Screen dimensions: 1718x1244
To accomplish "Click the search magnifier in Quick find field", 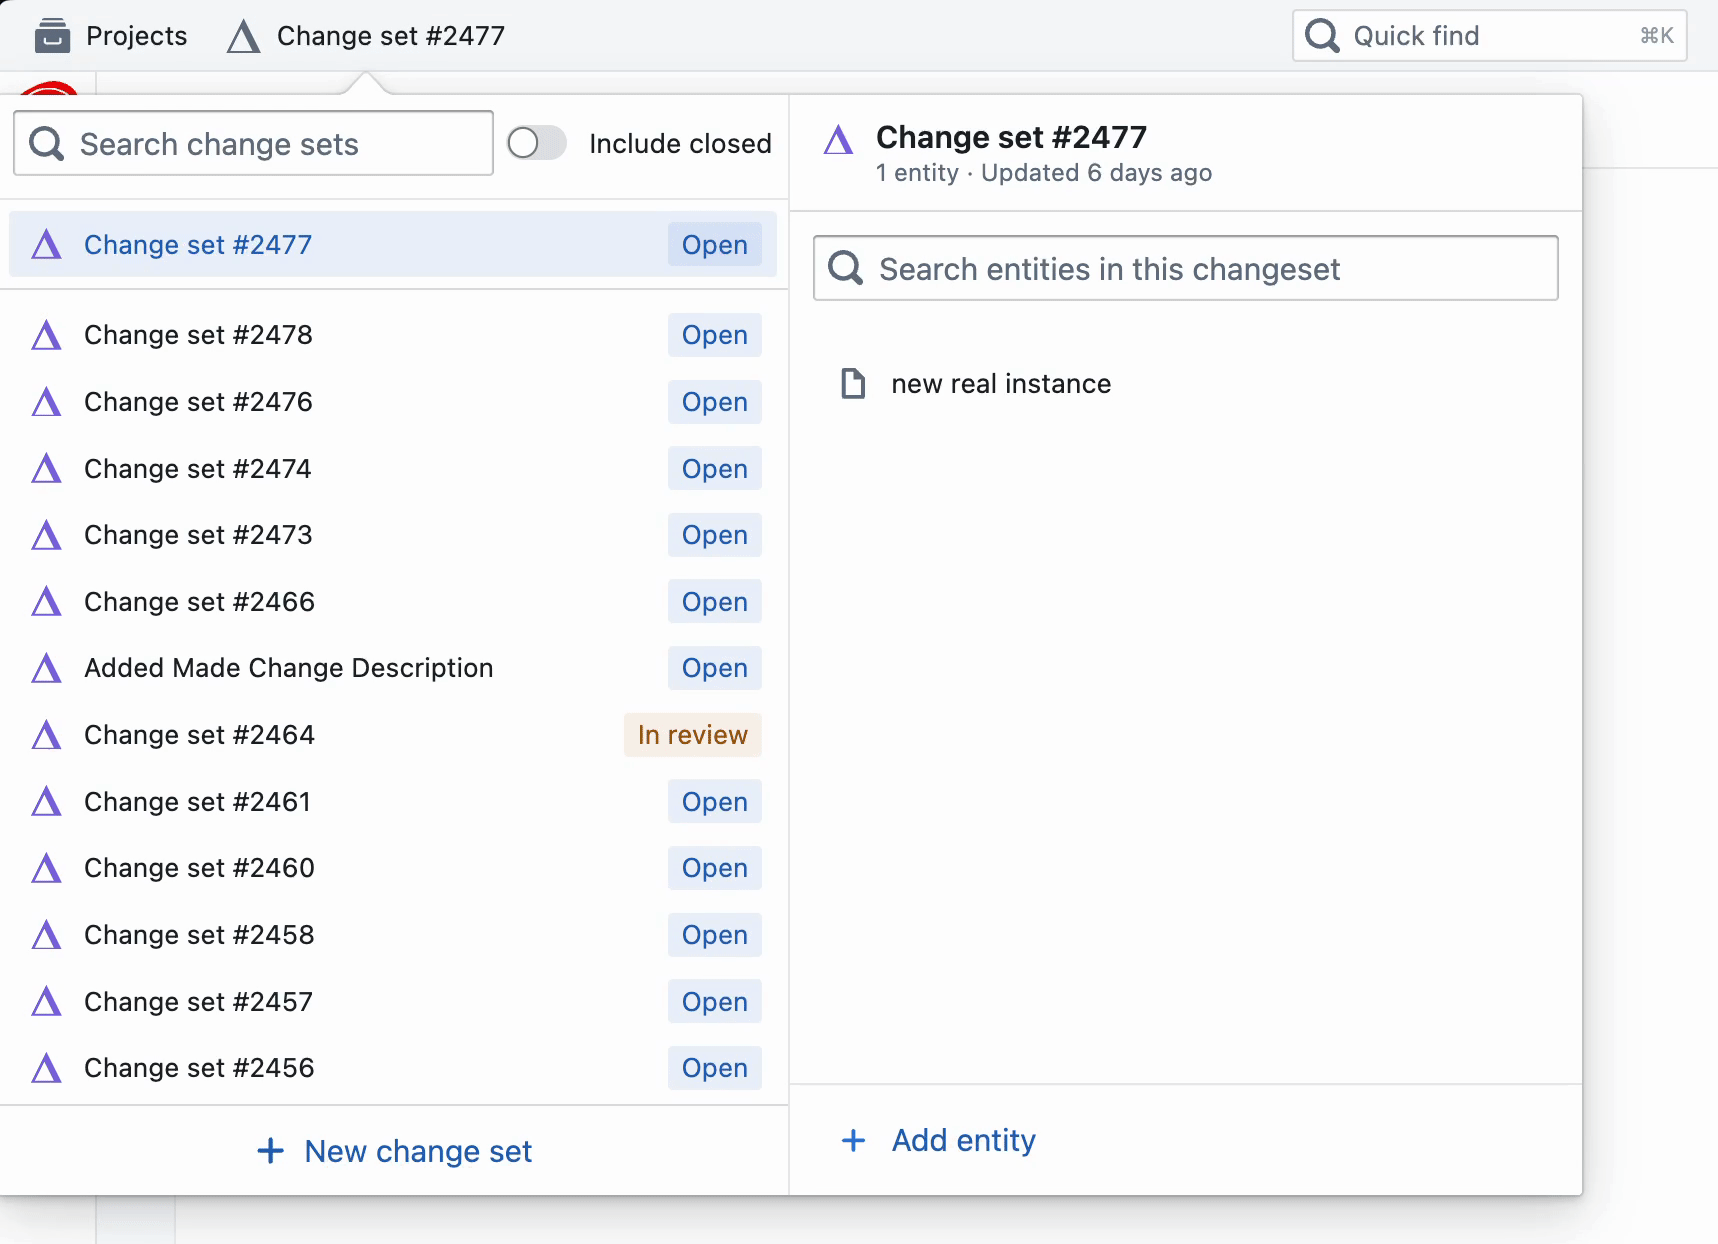I will pos(1322,35).
